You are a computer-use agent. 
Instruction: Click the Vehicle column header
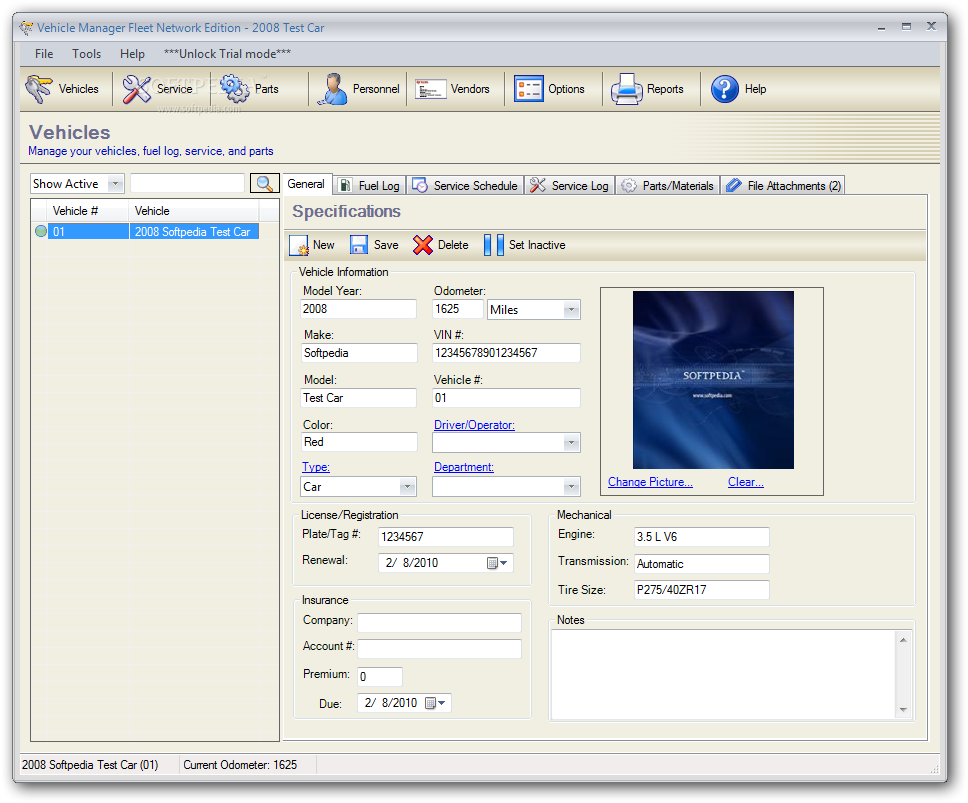pos(194,210)
